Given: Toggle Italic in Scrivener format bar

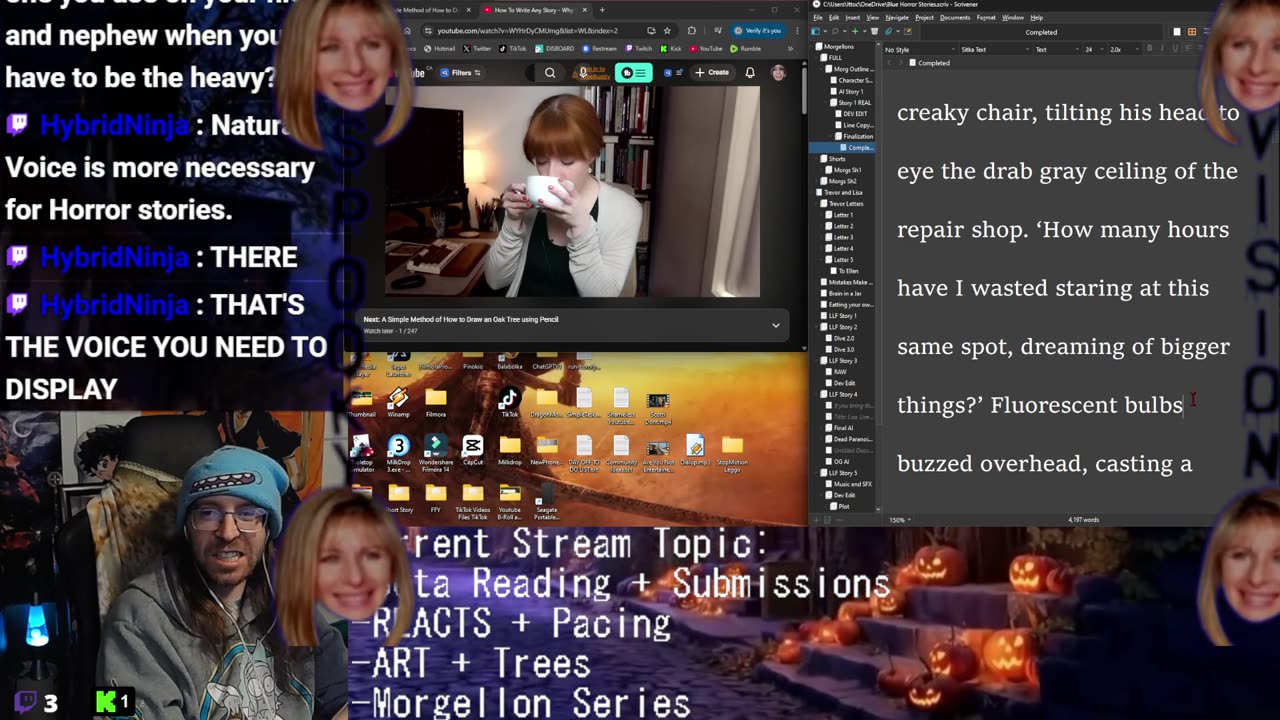Looking at the screenshot, I should click(1162, 50).
